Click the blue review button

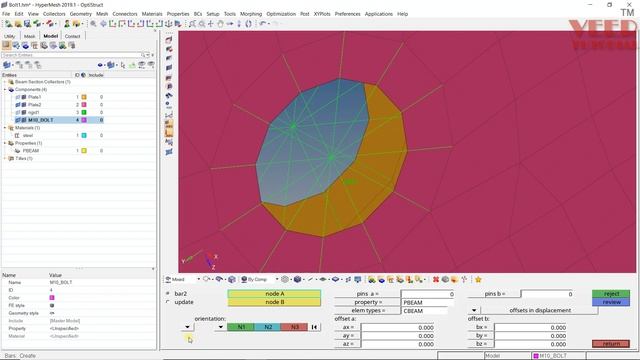pos(611,302)
